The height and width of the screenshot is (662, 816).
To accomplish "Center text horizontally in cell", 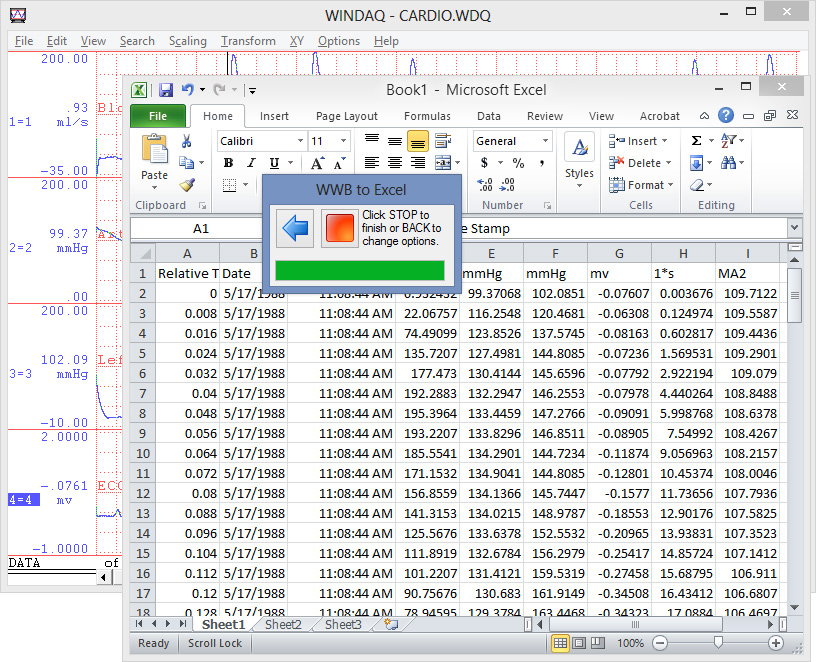I will click(395, 163).
